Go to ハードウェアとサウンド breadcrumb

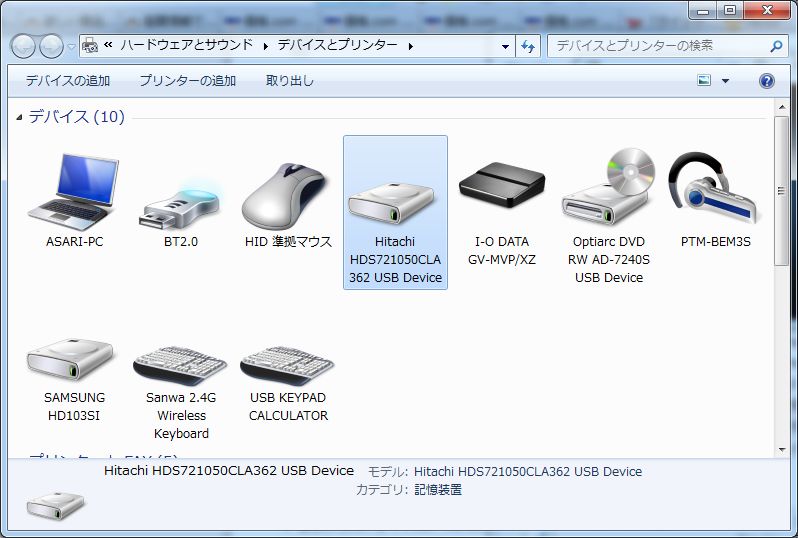(186, 45)
